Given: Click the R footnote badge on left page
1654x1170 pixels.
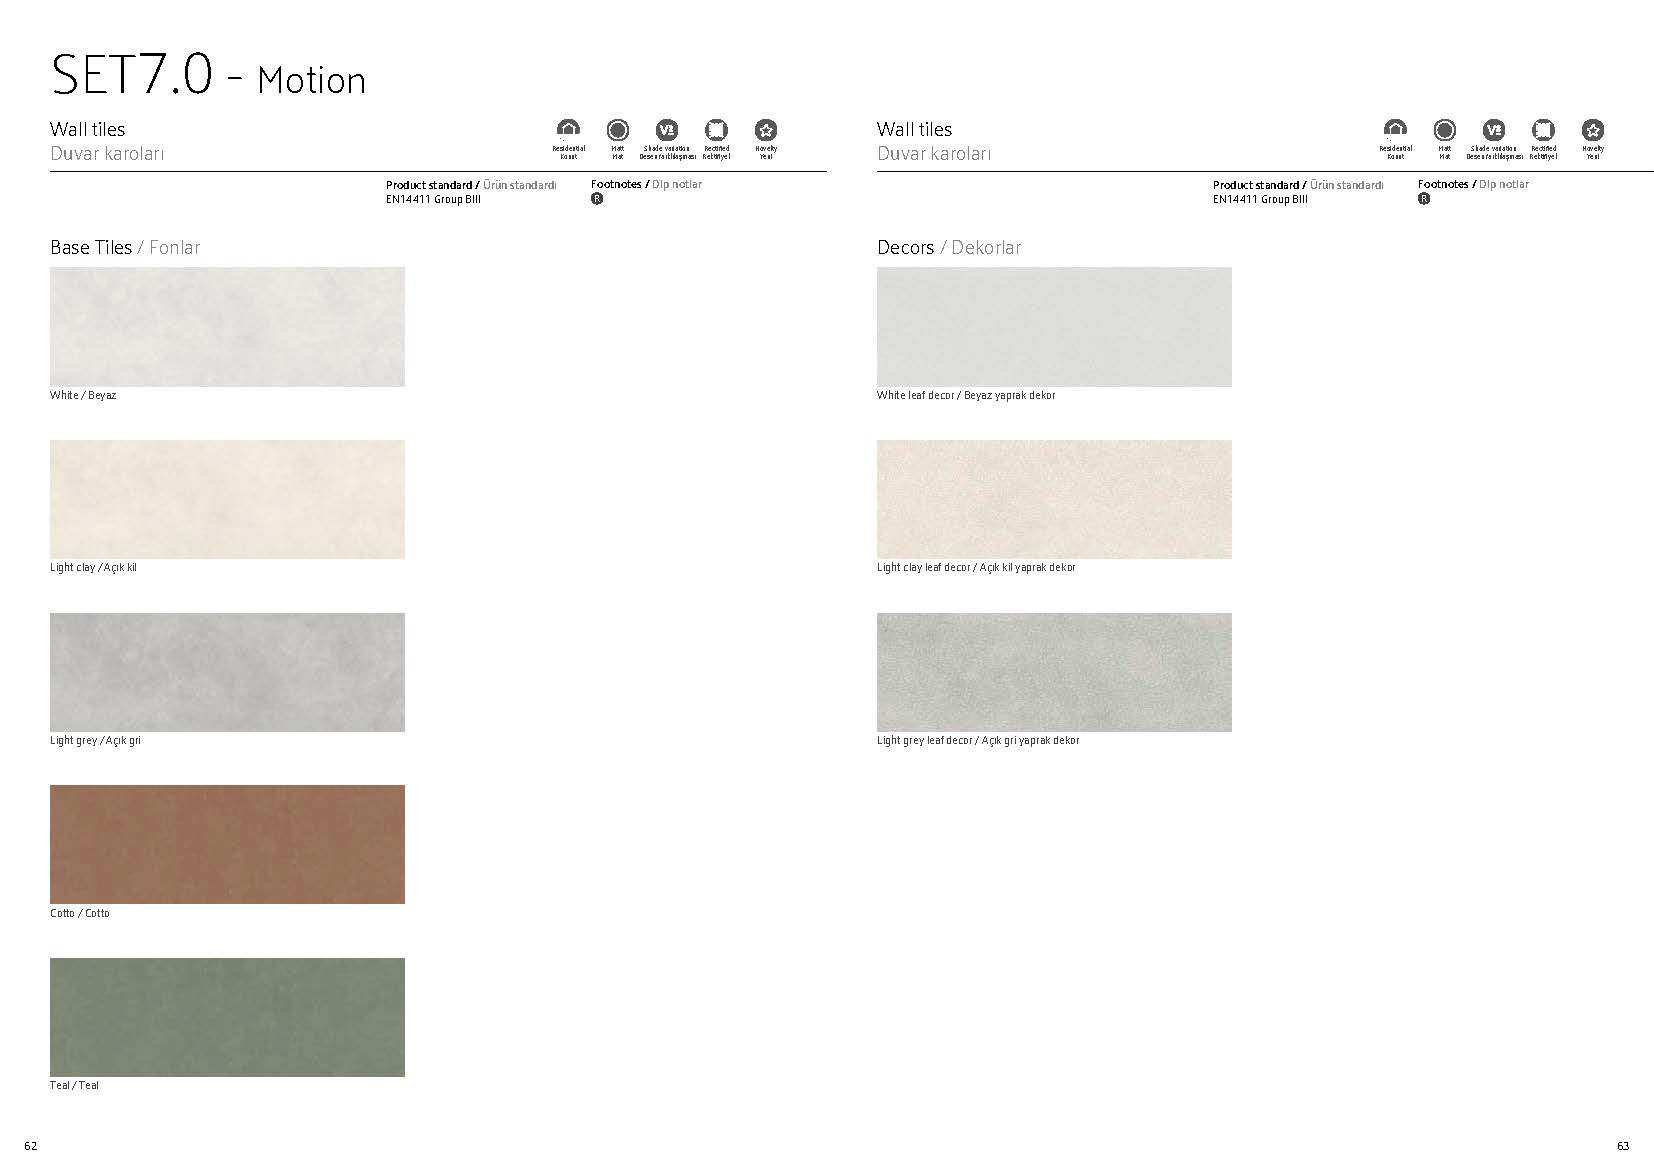Looking at the screenshot, I should point(597,199).
